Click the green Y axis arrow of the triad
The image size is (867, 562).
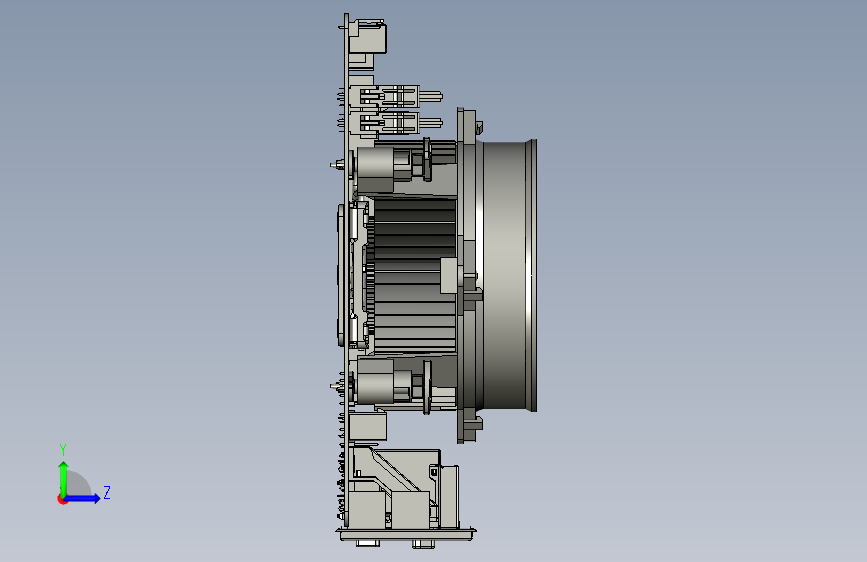64,478
